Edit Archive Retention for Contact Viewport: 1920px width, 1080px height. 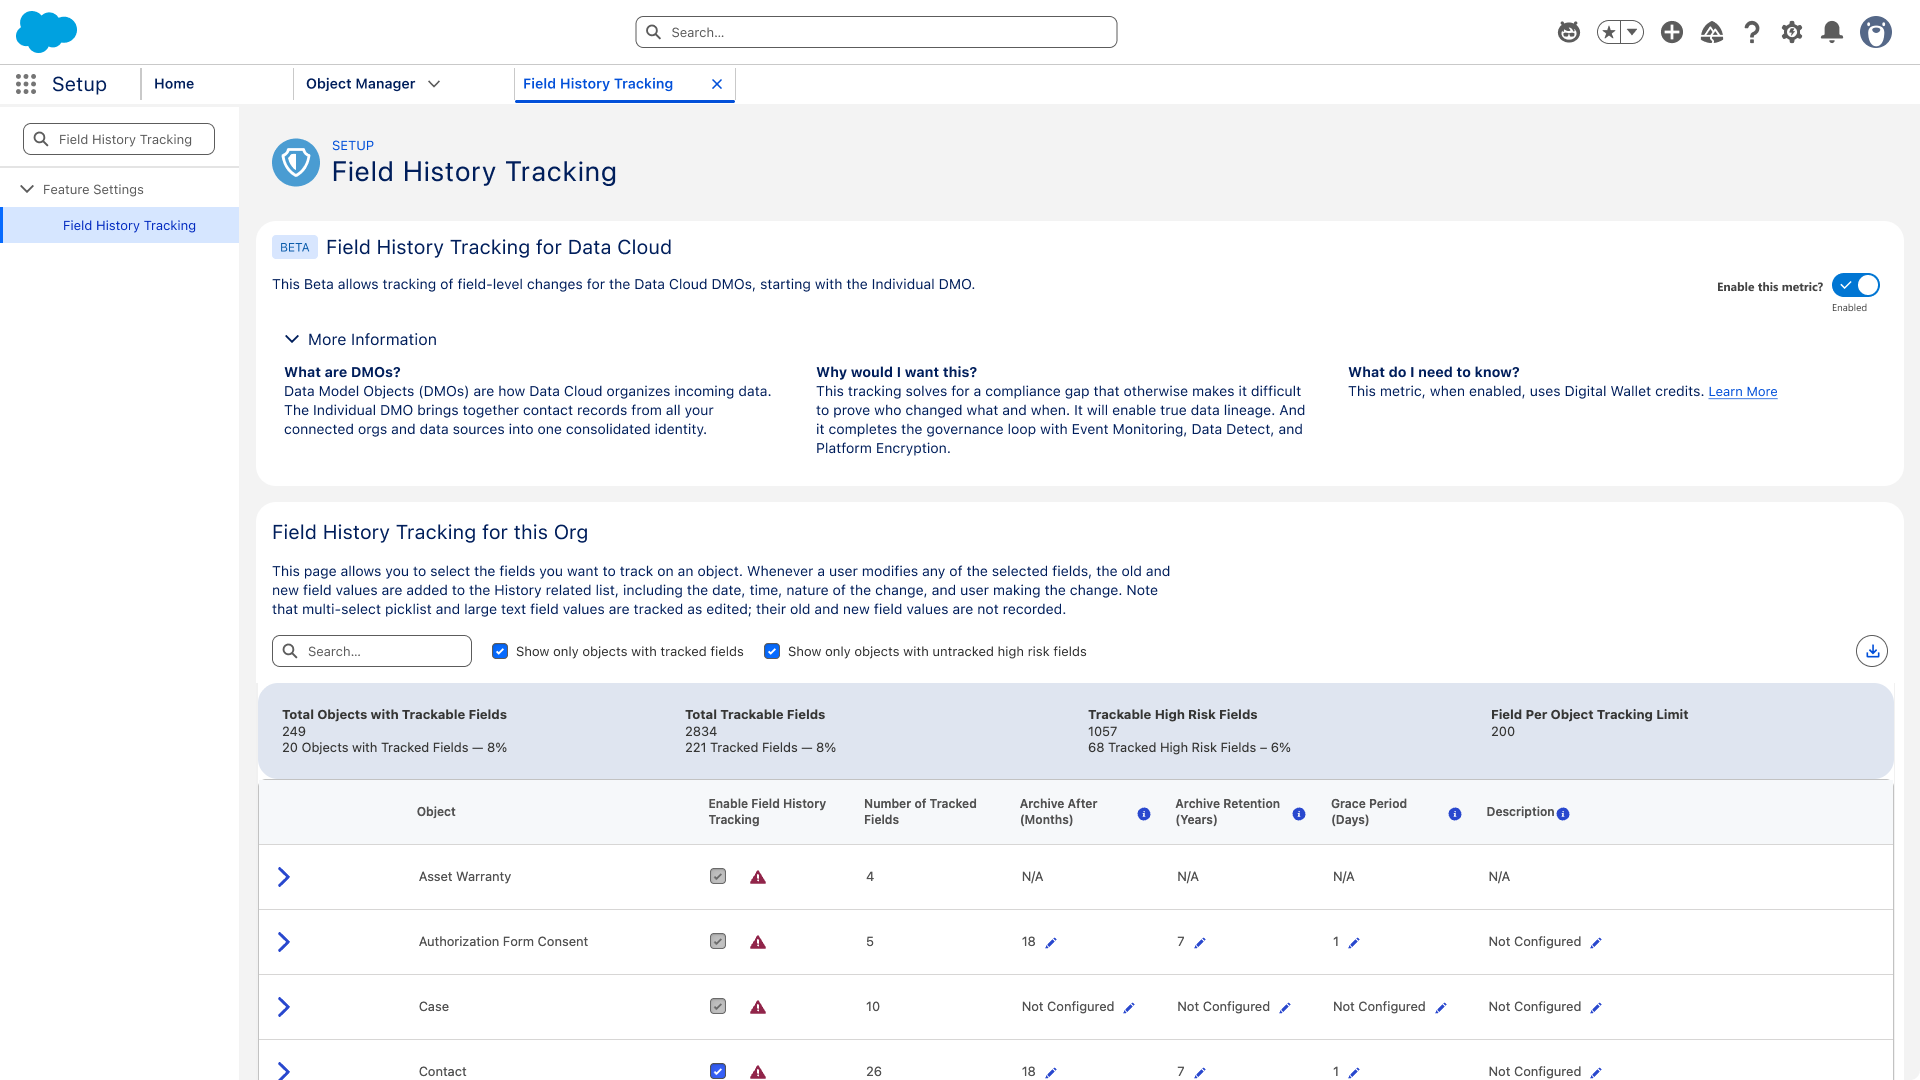1200,1073
